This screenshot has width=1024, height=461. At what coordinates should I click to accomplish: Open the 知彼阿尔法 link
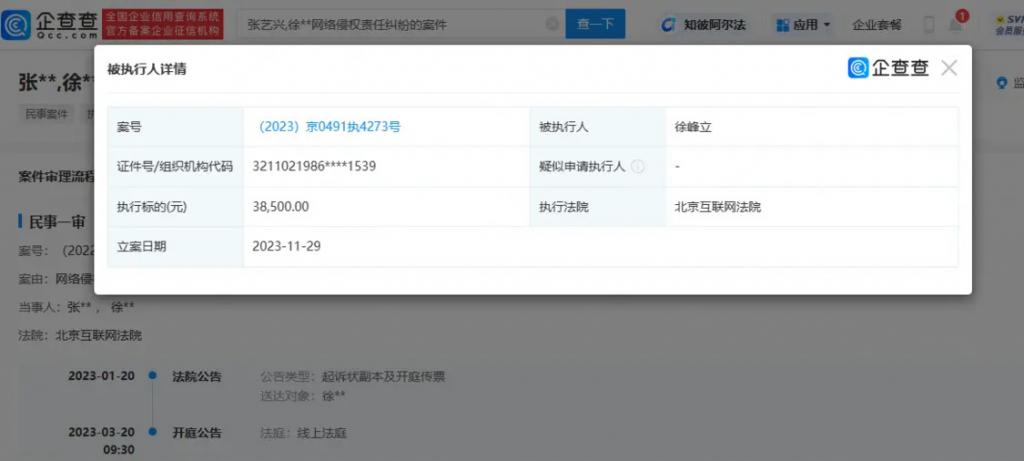tap(704, 24)
